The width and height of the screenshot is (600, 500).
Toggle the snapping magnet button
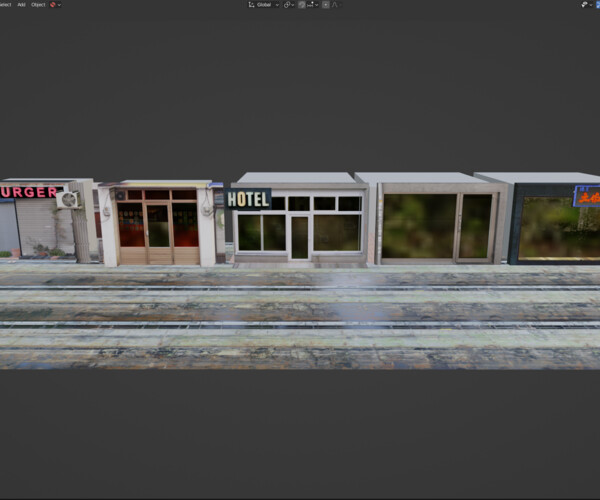[302, 5]
